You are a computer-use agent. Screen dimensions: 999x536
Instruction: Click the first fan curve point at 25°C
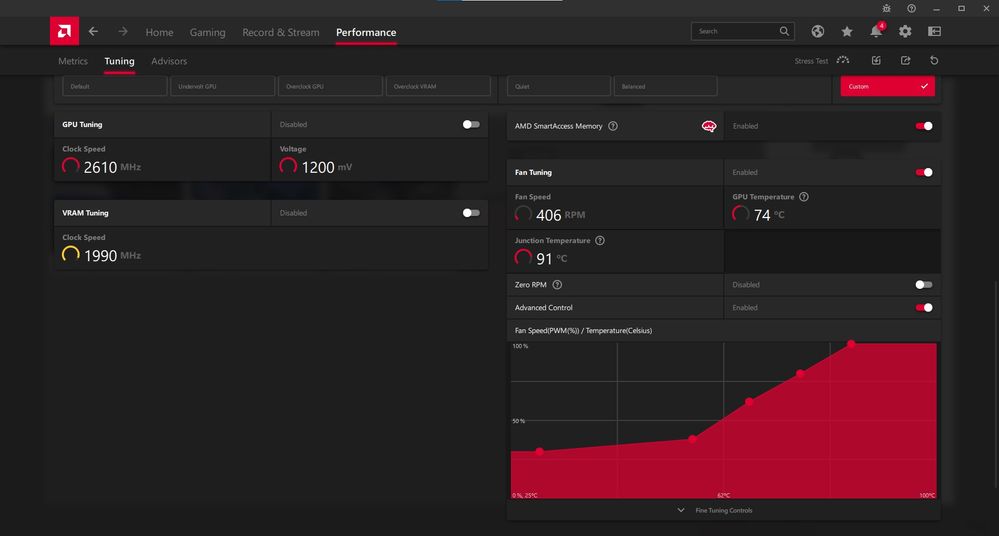pos(540,451)
